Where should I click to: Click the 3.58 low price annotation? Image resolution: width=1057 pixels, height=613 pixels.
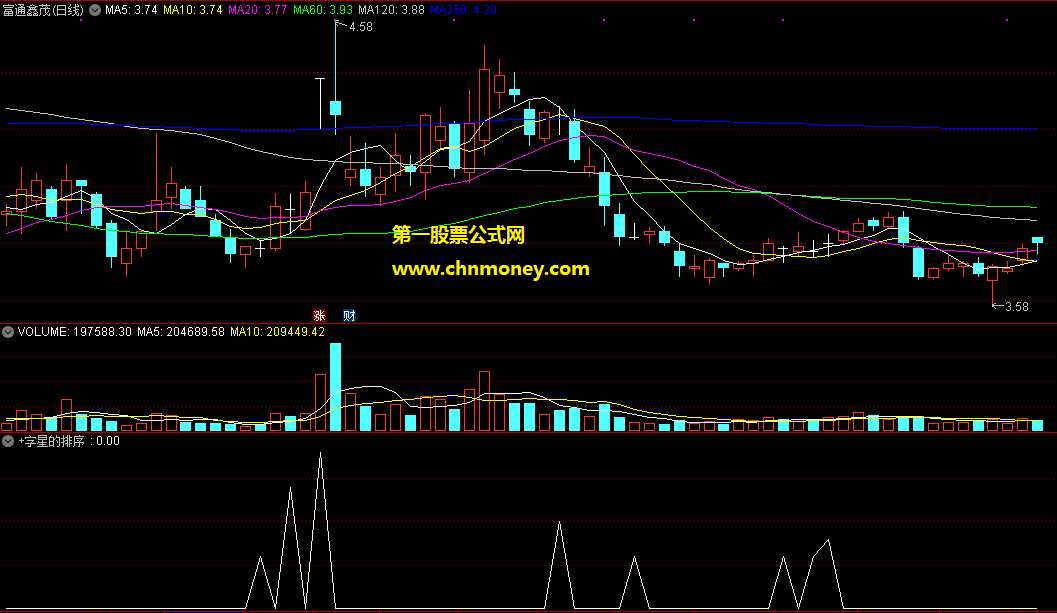1017,307
